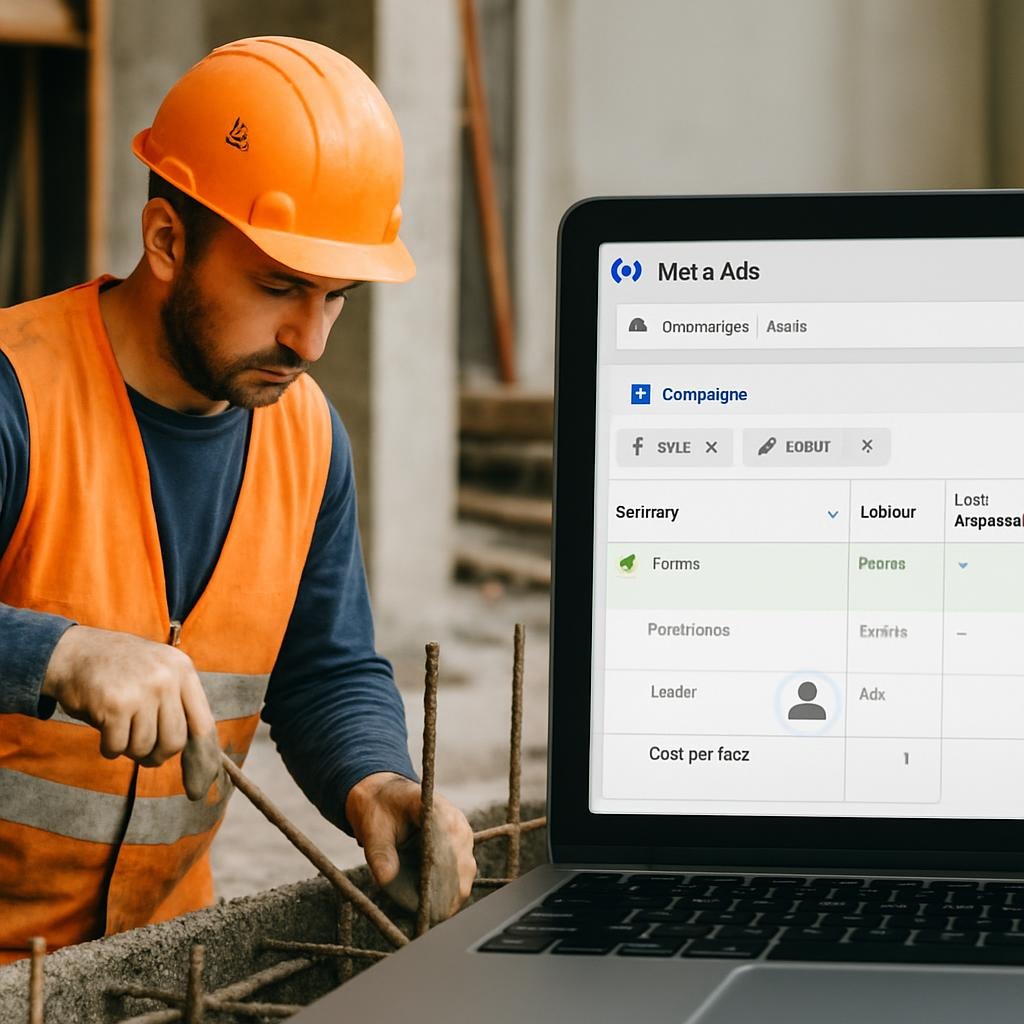
Task: Remove the SVLE filter chip with X
Action: point(711,447)
